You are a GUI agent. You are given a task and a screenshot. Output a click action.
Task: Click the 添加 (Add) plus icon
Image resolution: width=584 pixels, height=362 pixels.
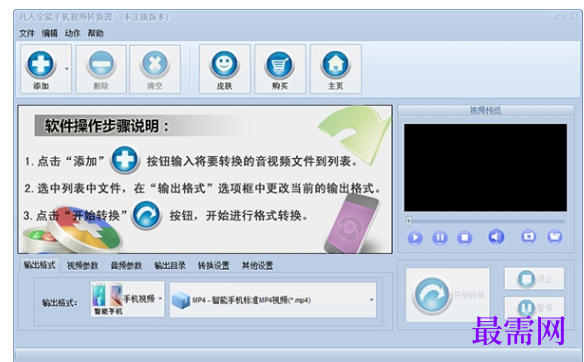(x=41, y=64)
